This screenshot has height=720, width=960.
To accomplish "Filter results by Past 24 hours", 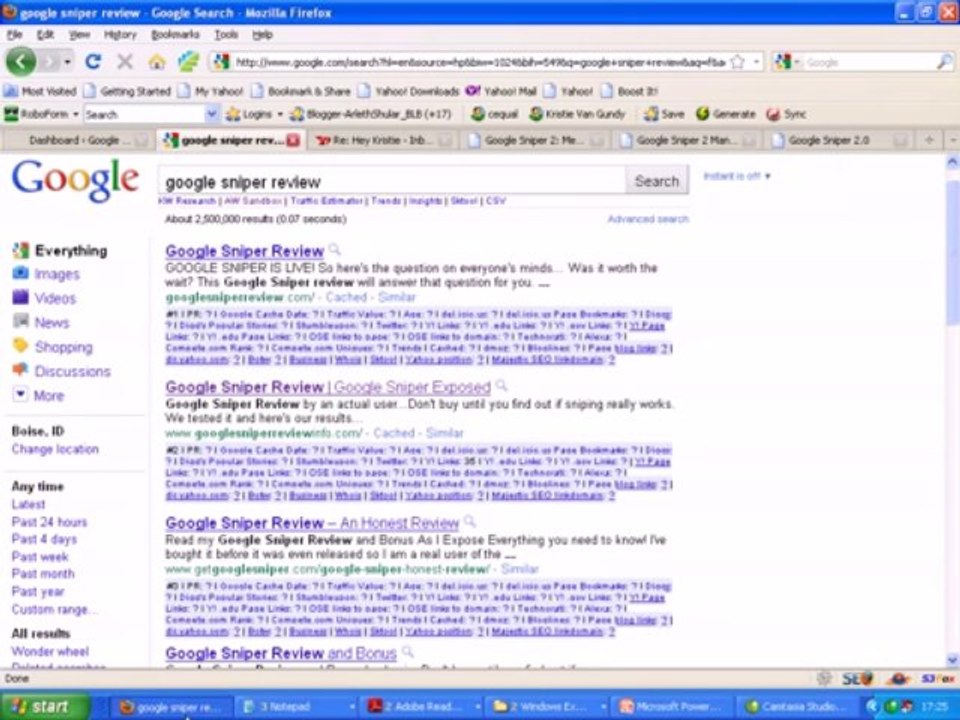I will pos(50,522).
